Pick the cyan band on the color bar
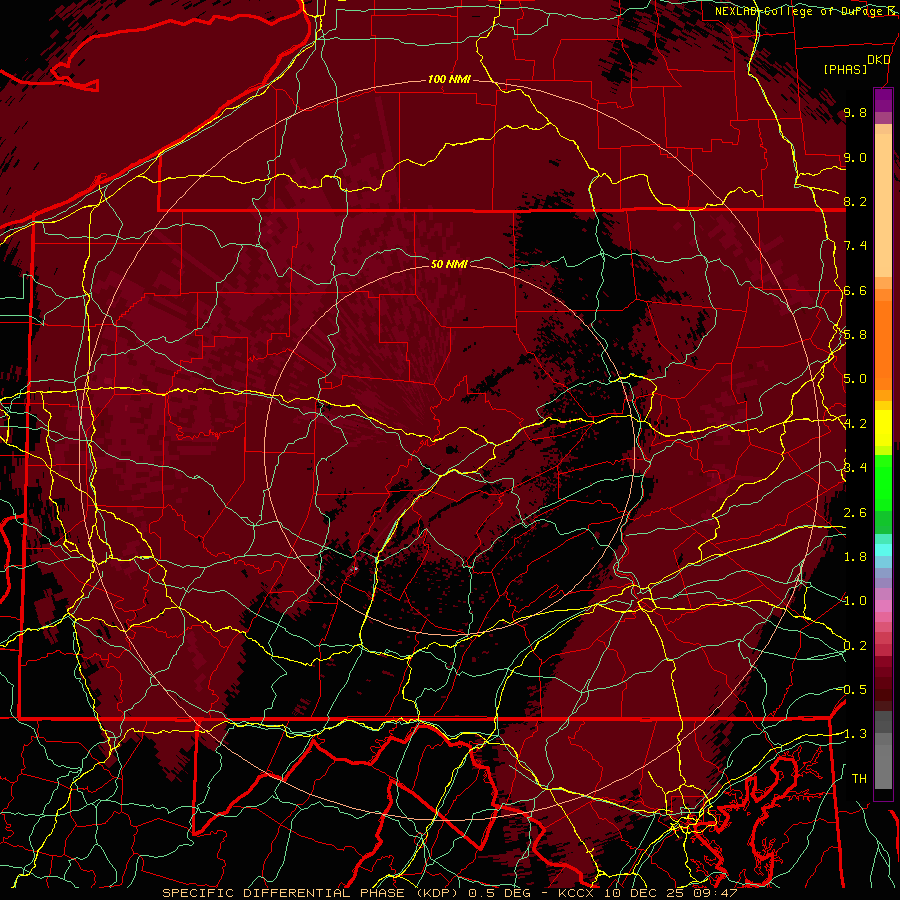Viewport: 900px width, 900px height. tap(883, 550)
